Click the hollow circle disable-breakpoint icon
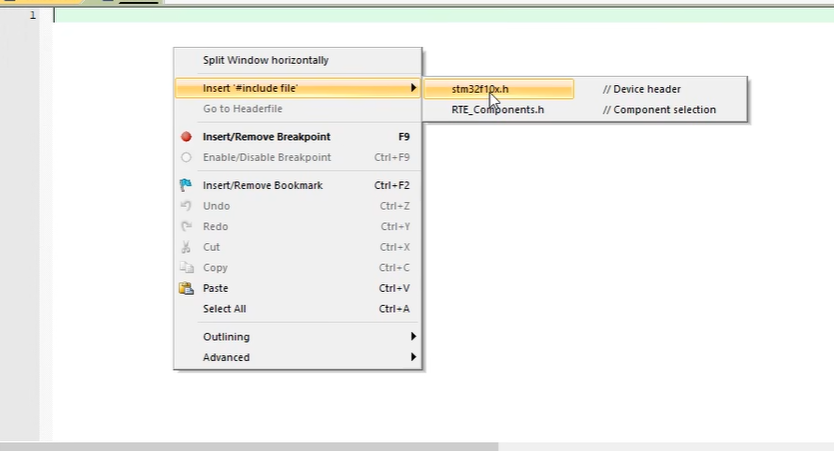This screenshot has height=451, width=834. tap(186, 157)
